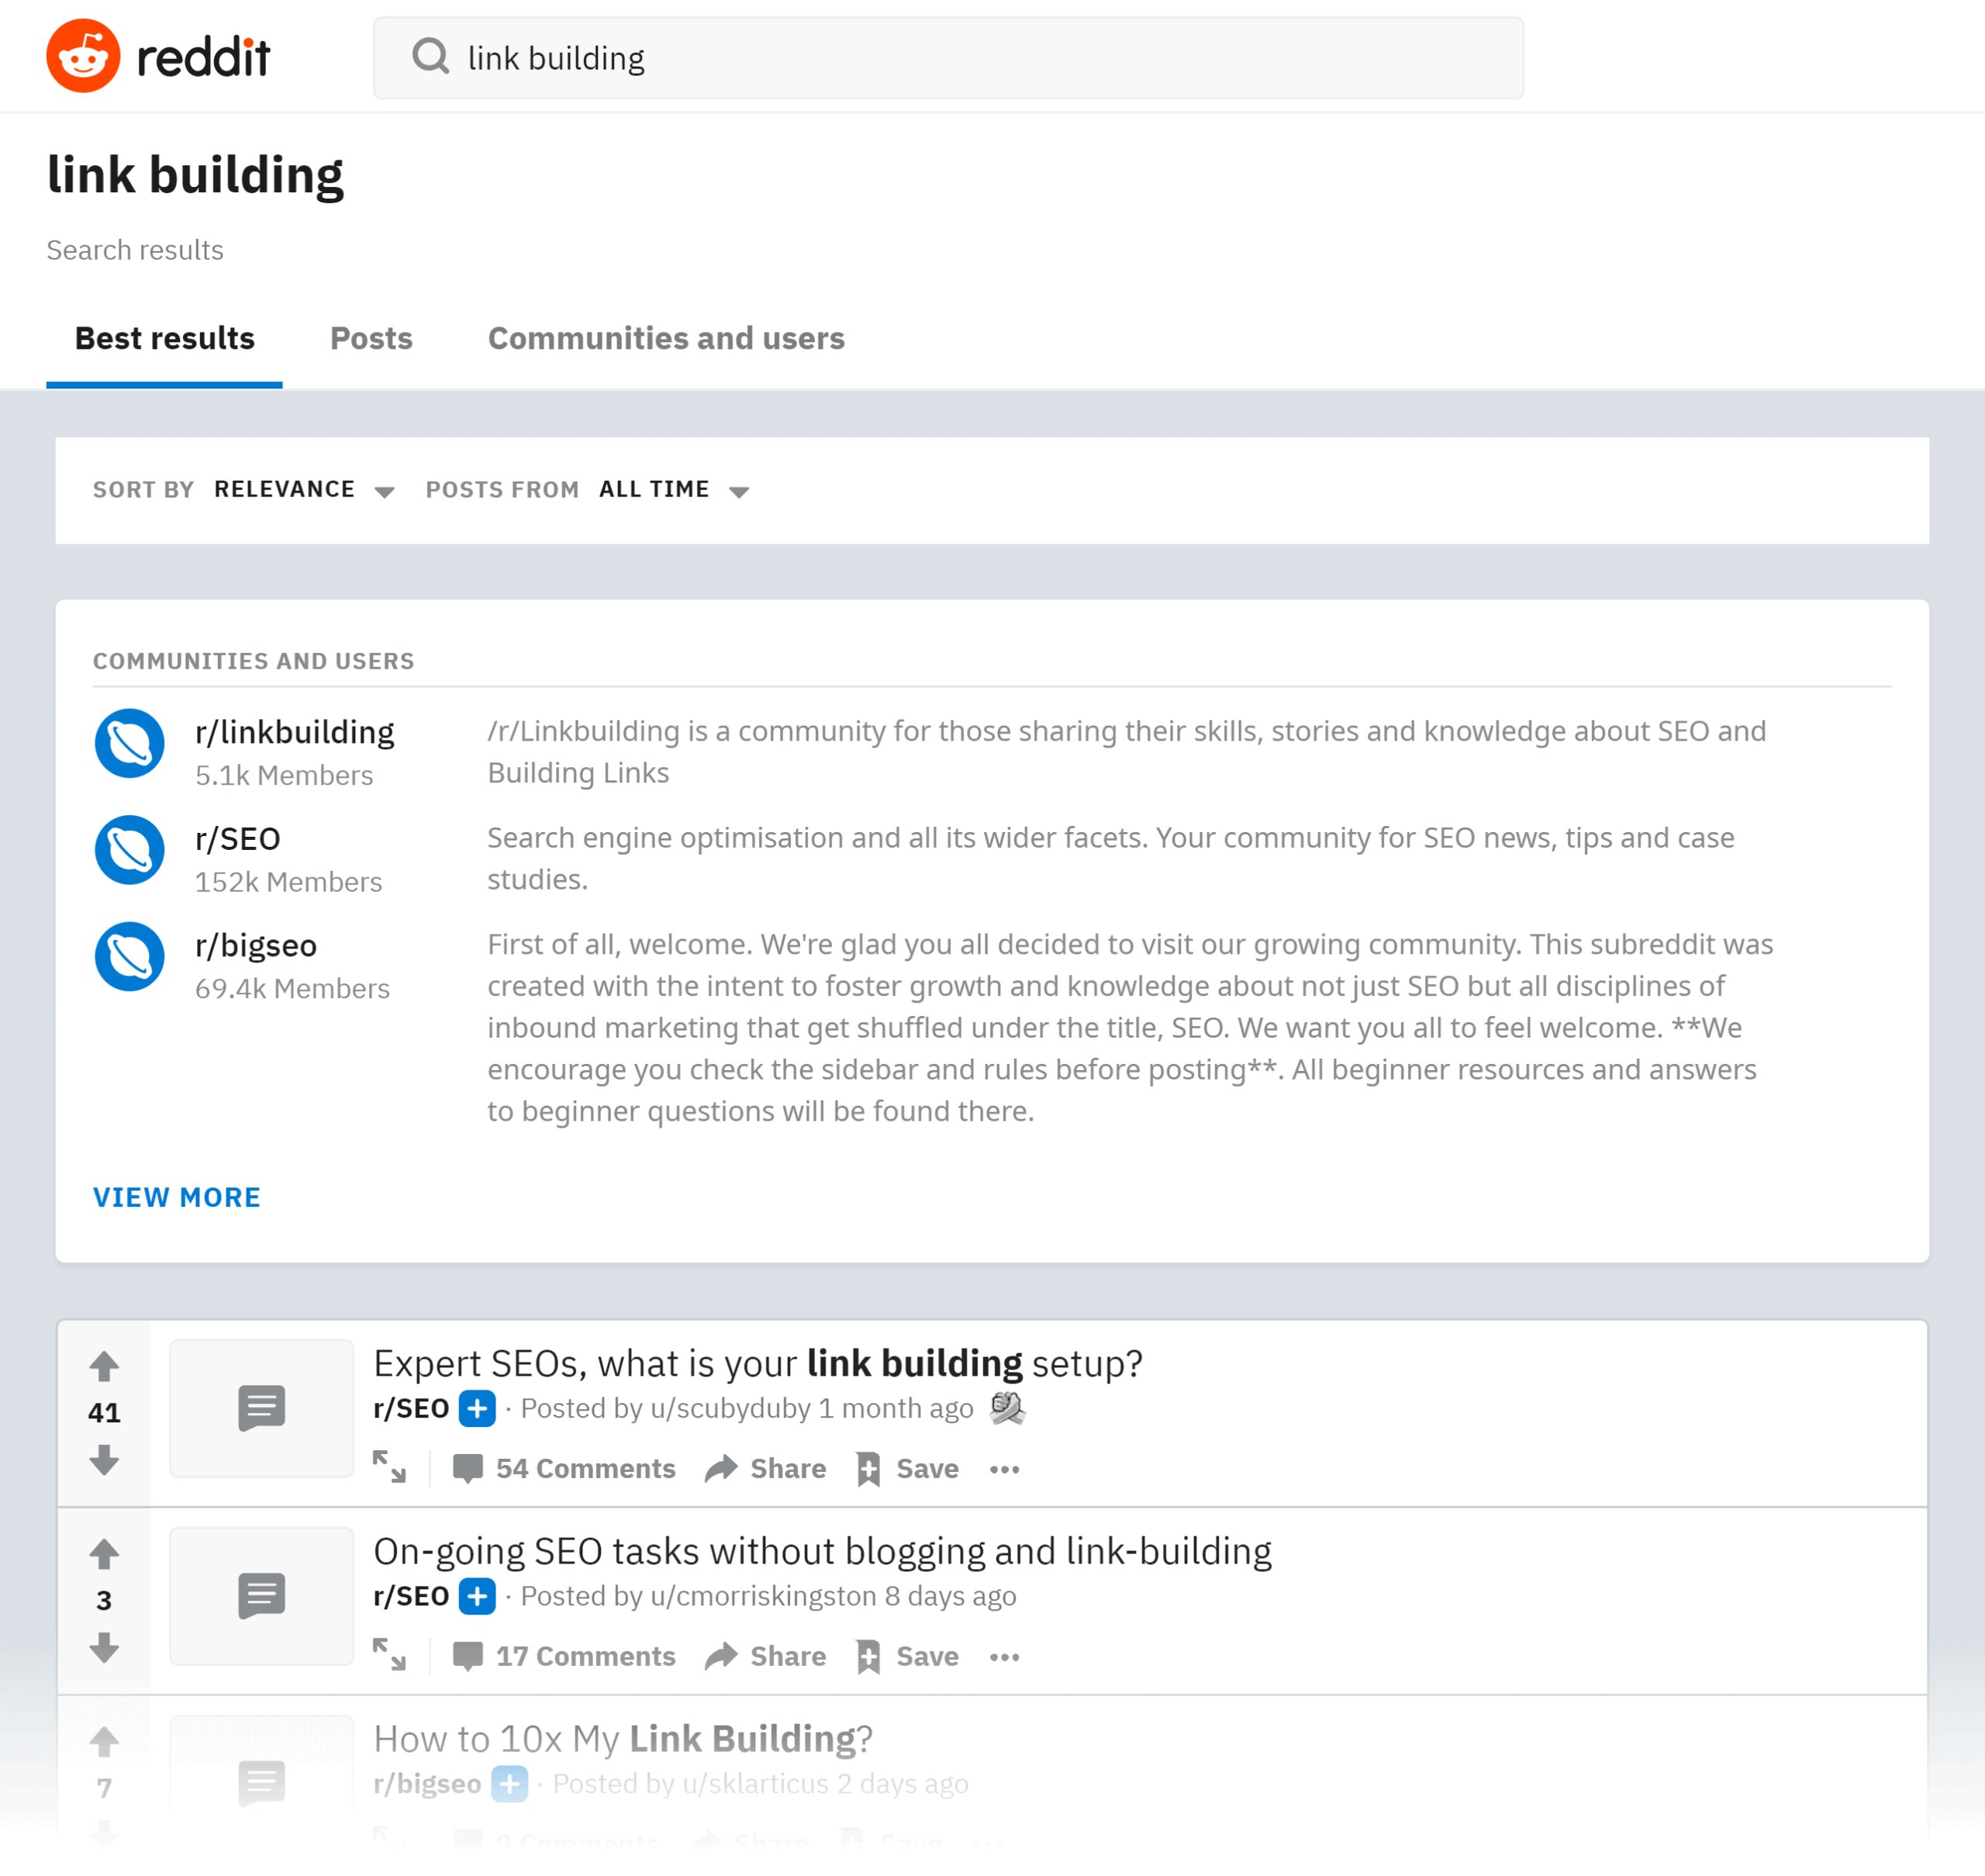Click Save on the Expert SEOs post
The width and height of the screenshot is (1985, 1876).
pos(910,1467)
